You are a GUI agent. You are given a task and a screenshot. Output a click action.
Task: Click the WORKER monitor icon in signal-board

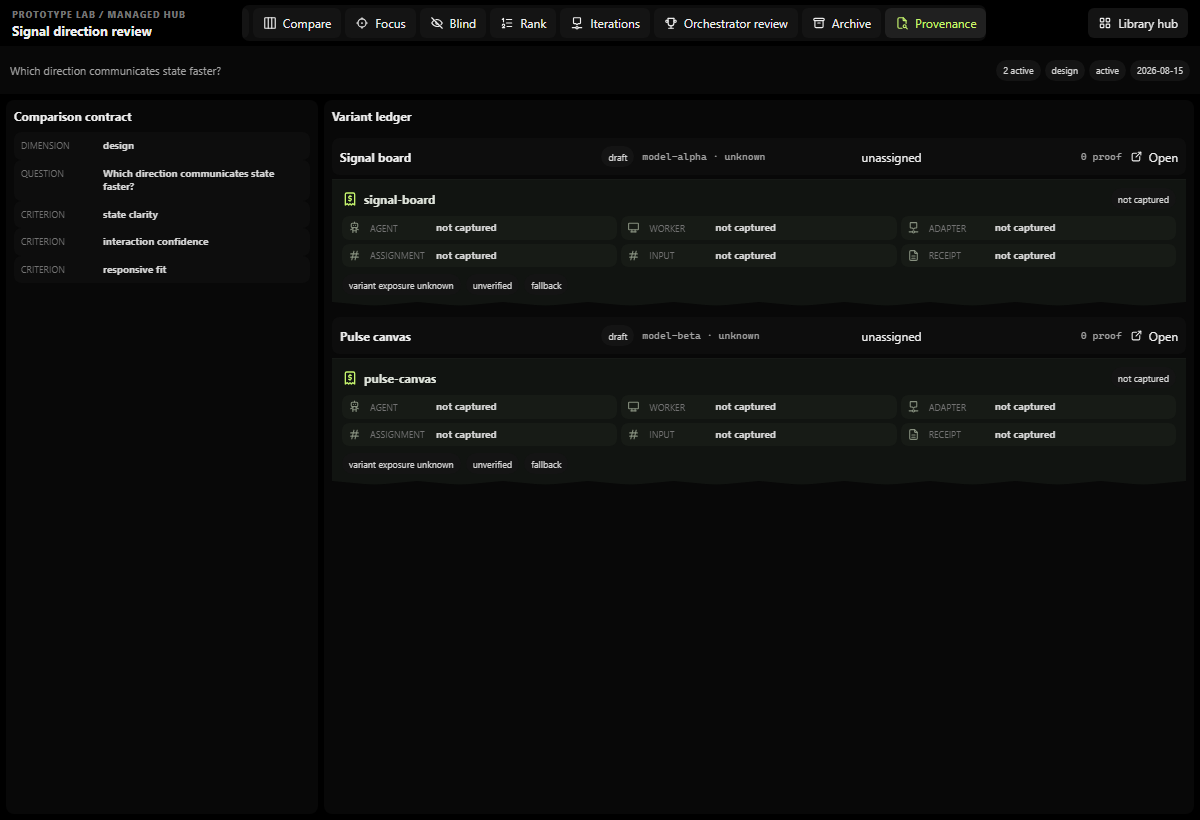pyautogui.click(x=633, y=228)
